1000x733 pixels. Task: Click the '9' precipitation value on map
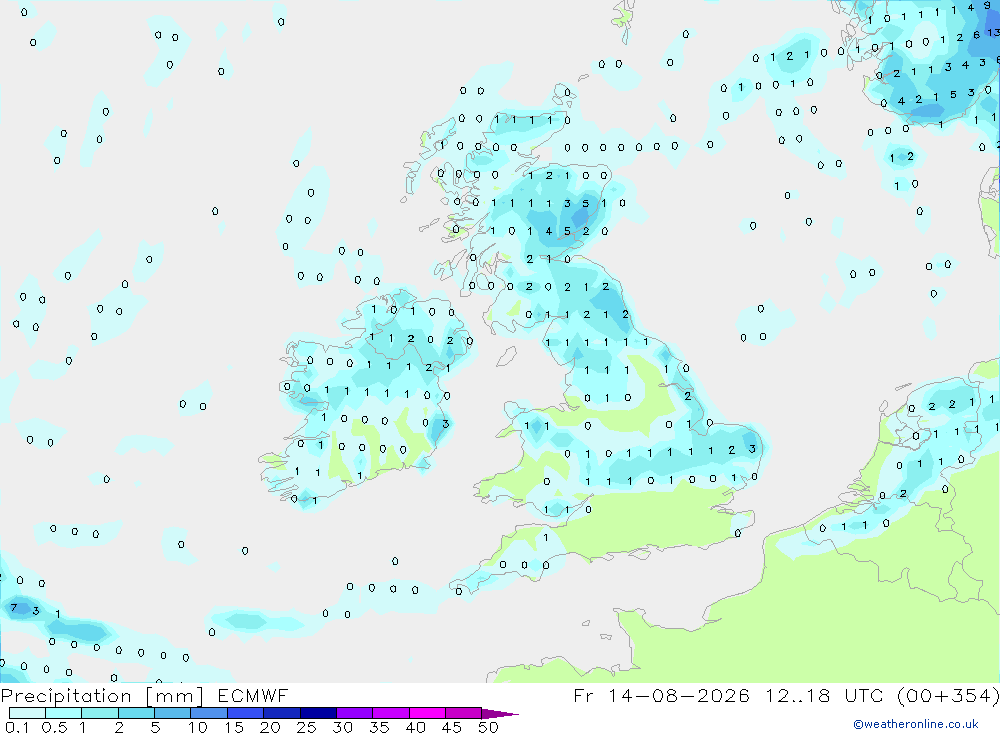coord(987,6)
